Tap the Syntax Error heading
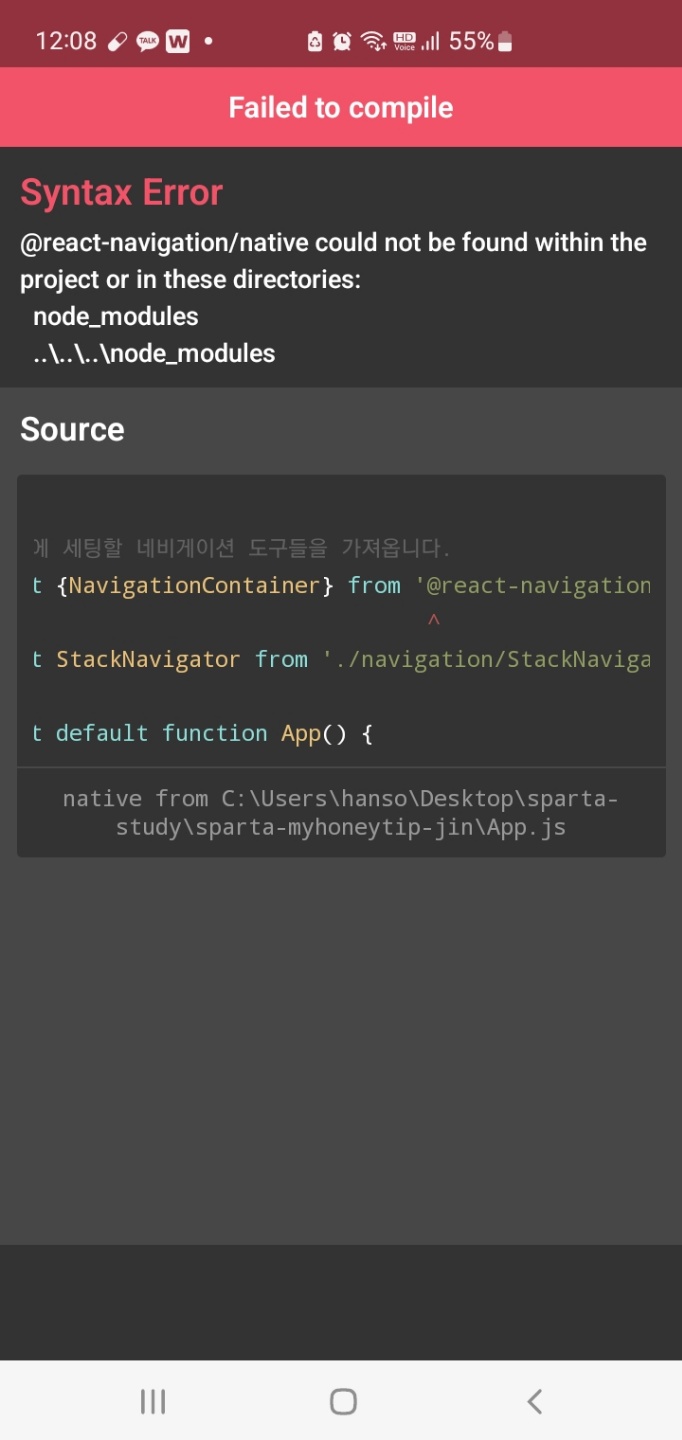 point(121,192)
